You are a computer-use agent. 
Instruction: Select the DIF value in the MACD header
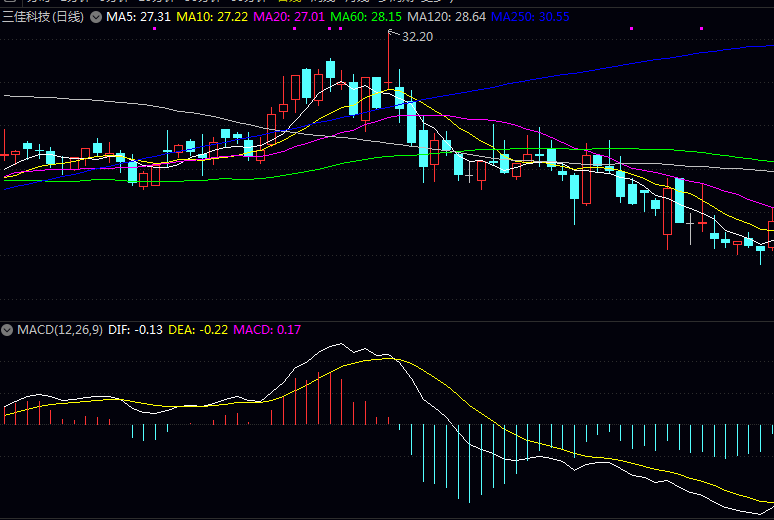click(135, 329)
